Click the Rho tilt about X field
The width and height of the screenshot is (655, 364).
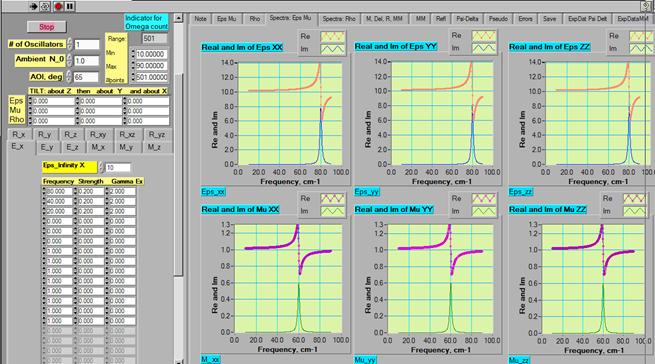click(x=148, y=121)
